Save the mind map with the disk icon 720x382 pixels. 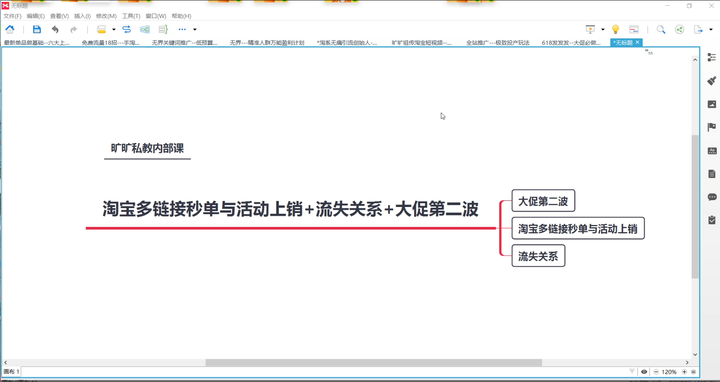coord(37,29)
